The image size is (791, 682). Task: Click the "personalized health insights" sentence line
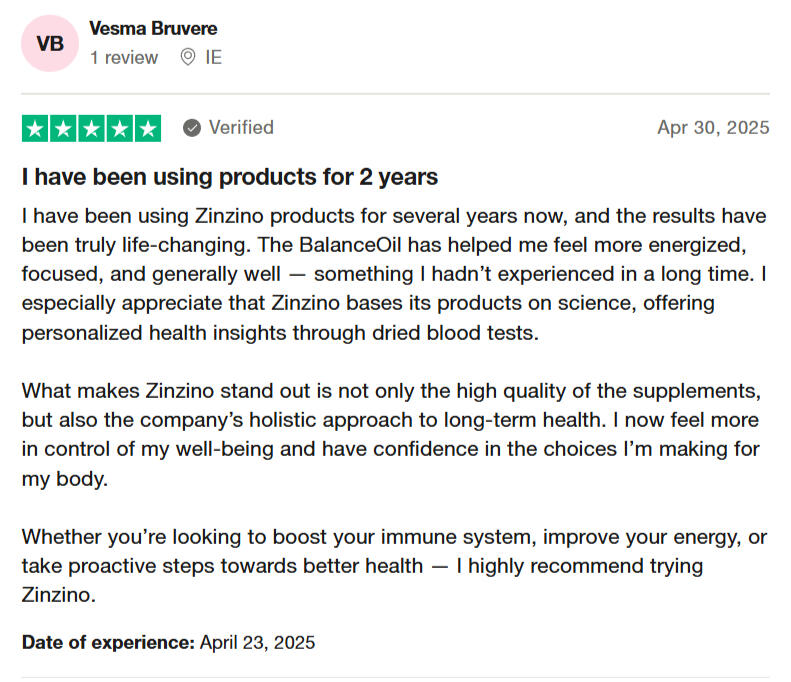pos(280,333)
